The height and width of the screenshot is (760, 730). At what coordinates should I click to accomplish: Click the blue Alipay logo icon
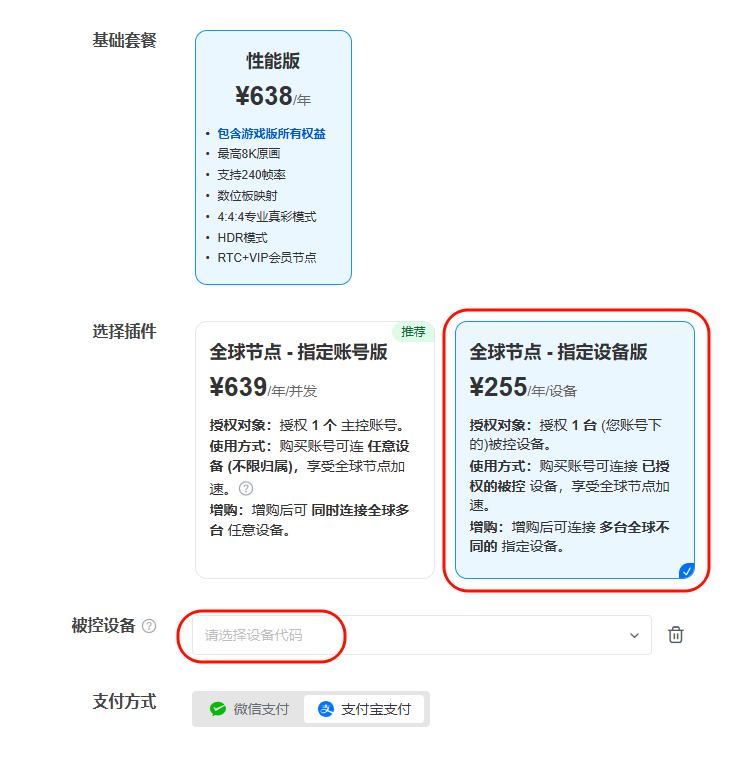[x=326, y=709]
